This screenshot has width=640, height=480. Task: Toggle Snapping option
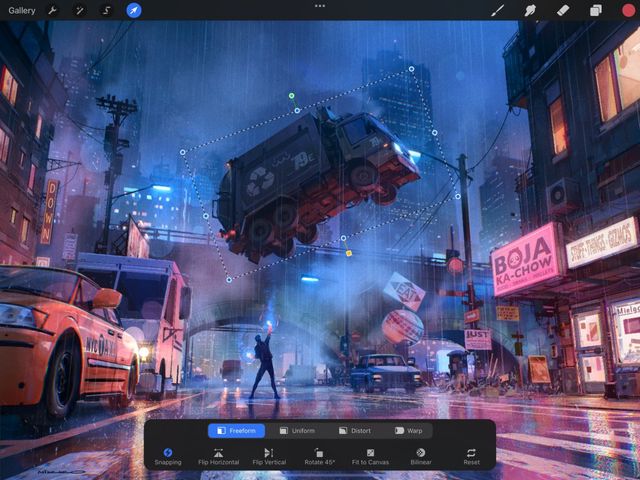pos(168,457)
